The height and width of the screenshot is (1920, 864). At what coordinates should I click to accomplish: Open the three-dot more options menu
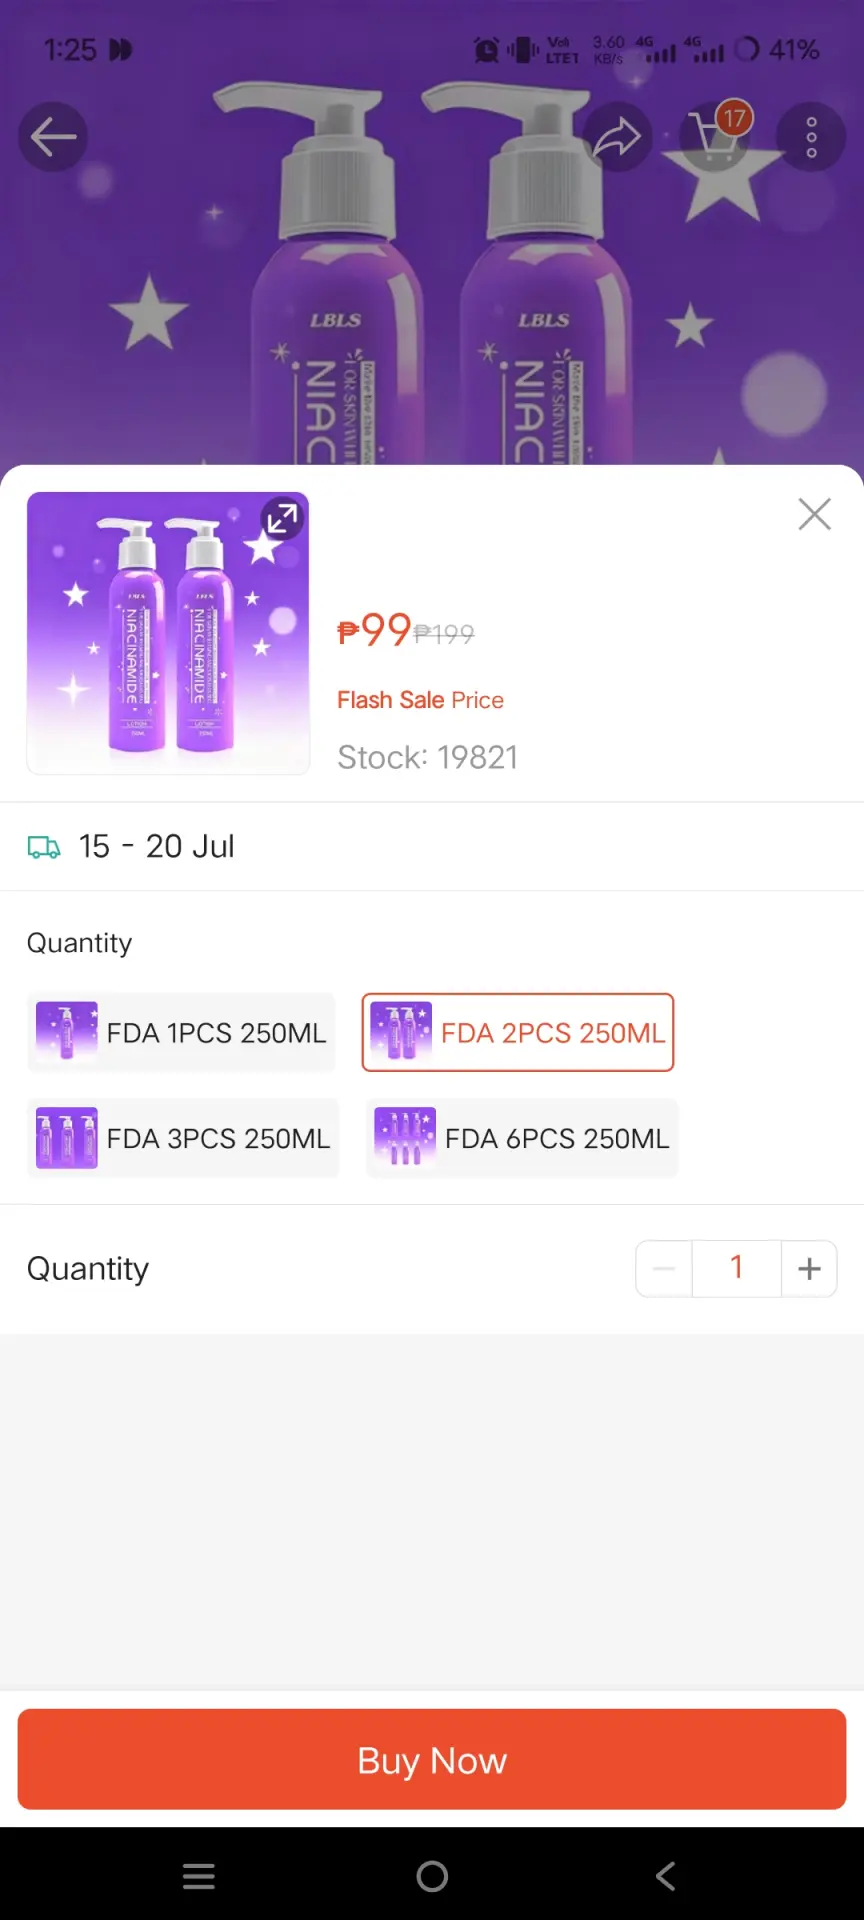point(811,137)
